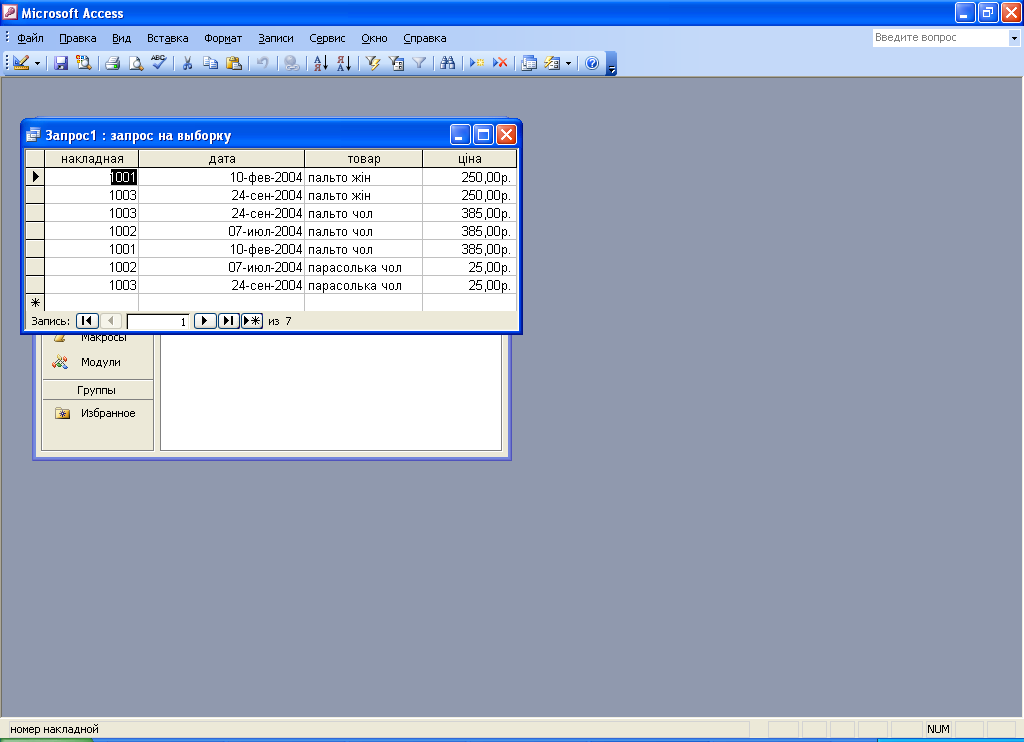Go to the next record button

pos(204,321)
